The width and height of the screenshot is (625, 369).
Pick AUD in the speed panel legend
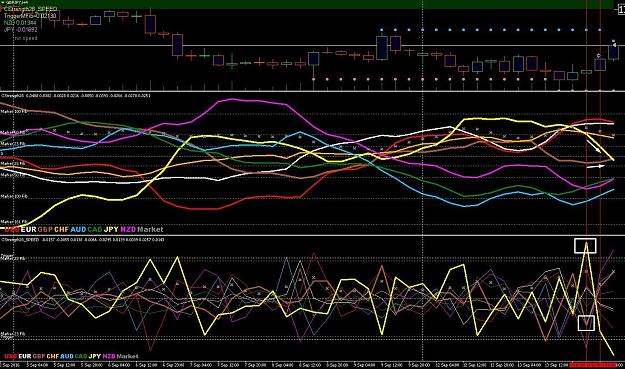[67, 356]
